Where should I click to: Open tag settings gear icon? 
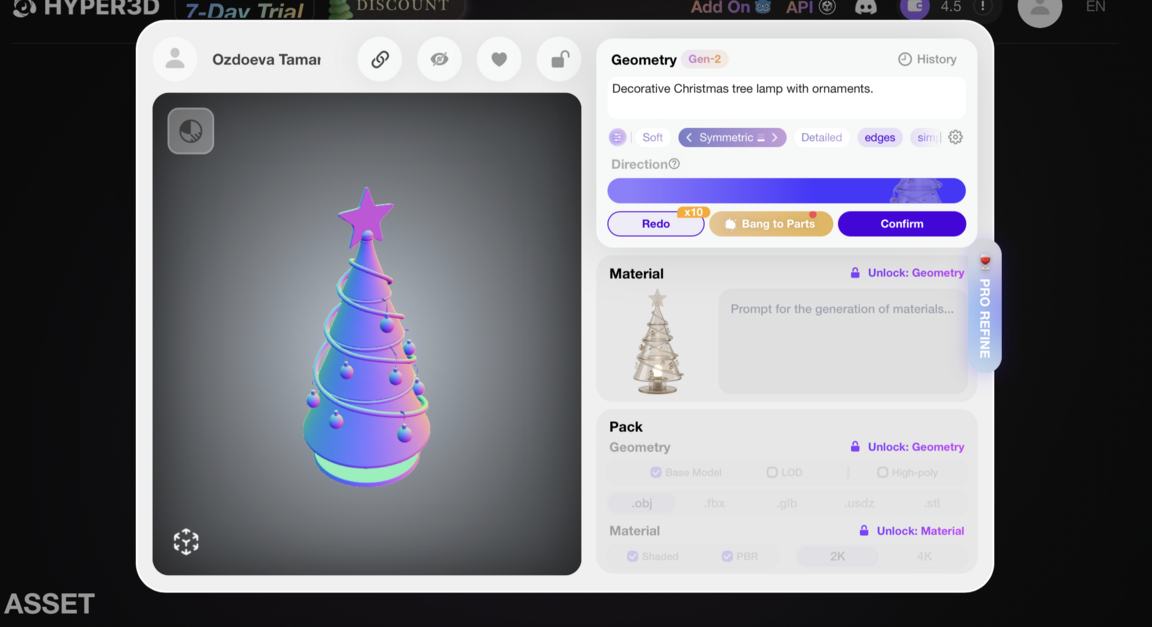(955, 137)
